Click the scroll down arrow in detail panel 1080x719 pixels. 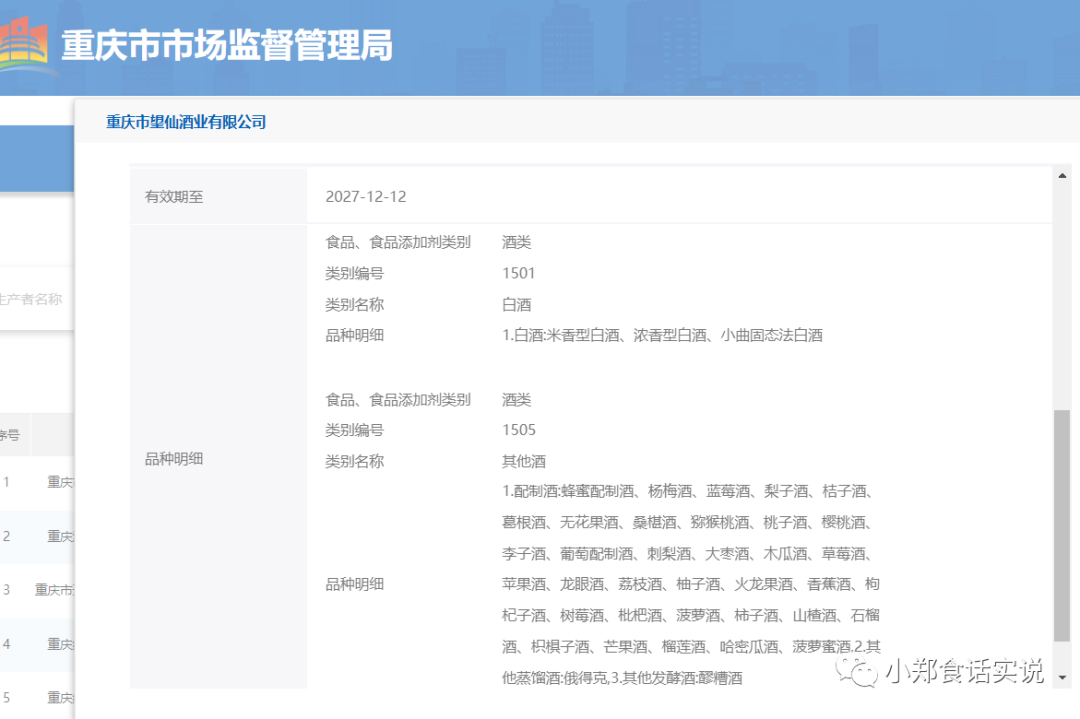(1062, 678)
